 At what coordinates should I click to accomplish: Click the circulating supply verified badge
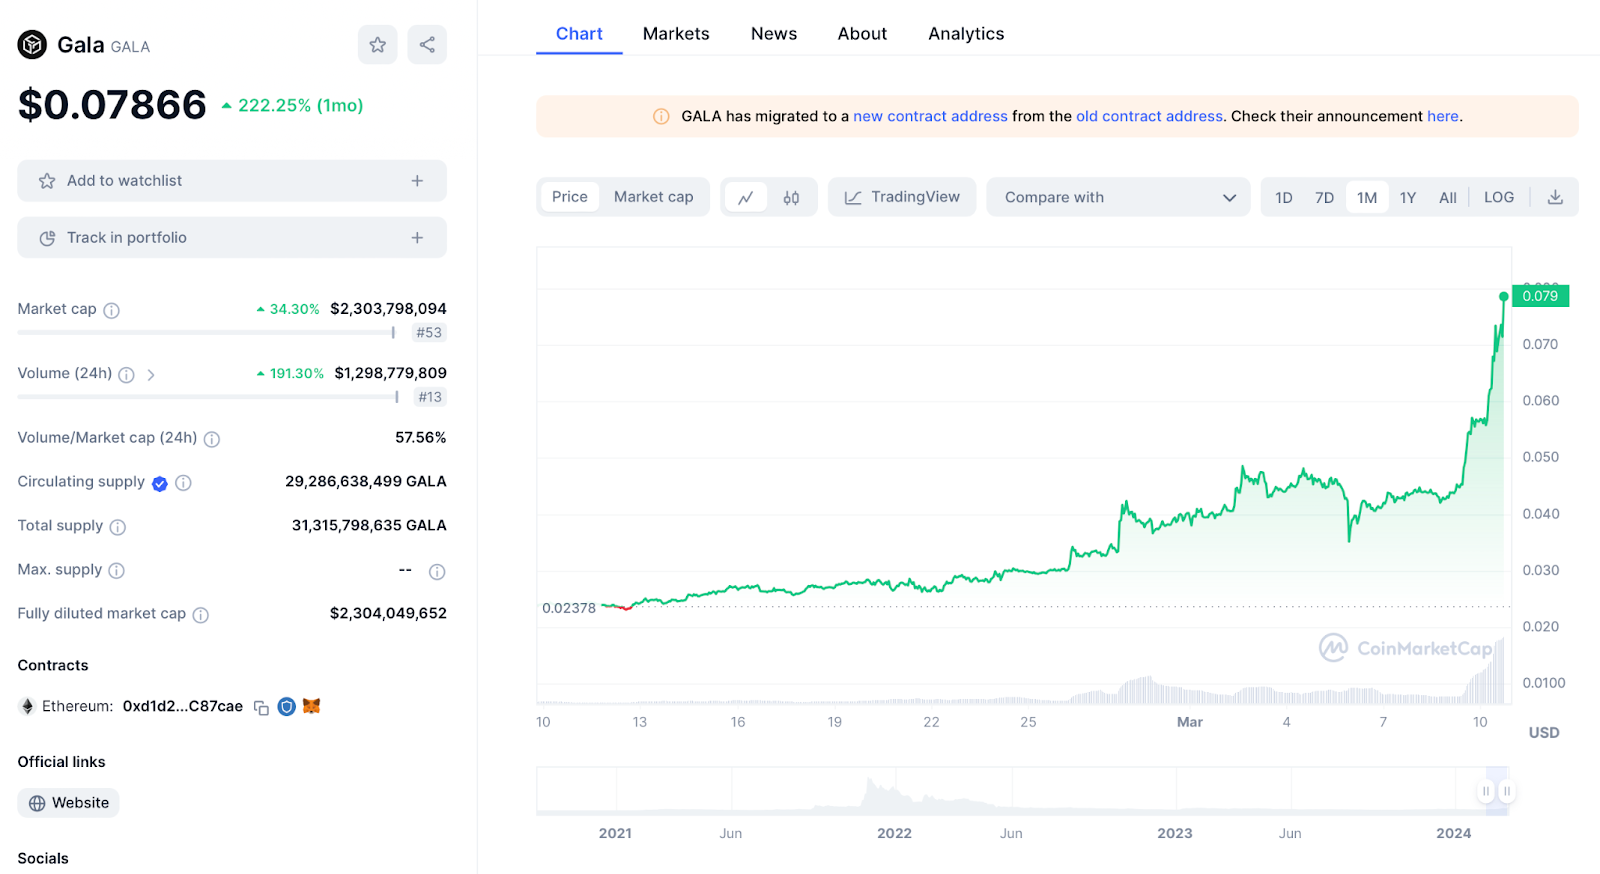pos(160,483)
